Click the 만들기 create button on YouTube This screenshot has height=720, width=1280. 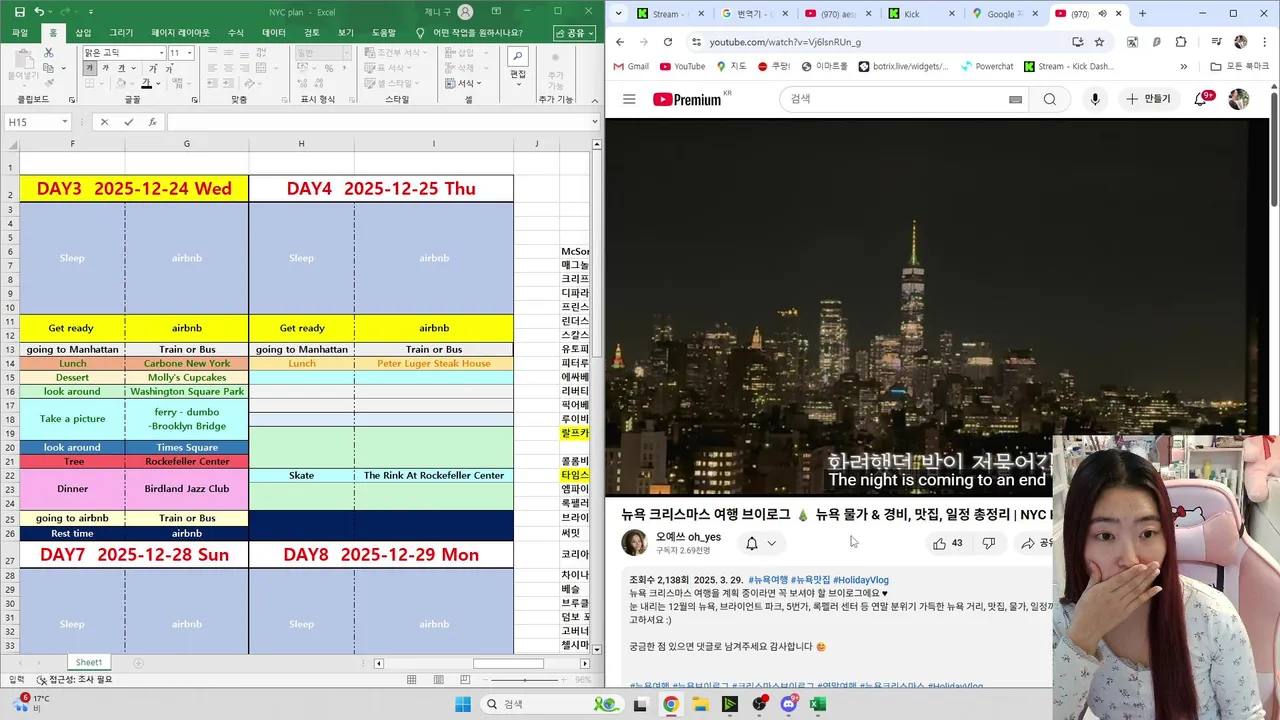coord(1148,99)
